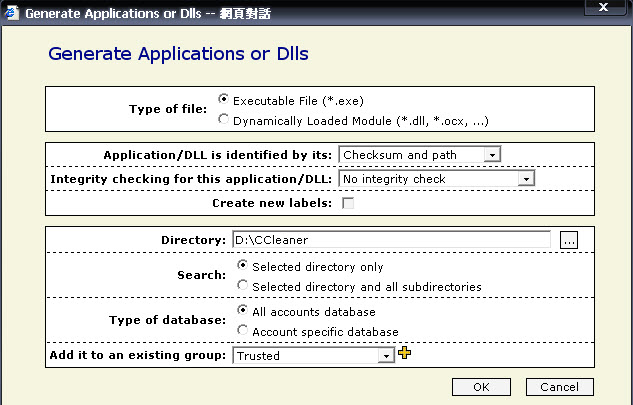Dismiss dialog with the Cancel button

click(x=560, y=387)
